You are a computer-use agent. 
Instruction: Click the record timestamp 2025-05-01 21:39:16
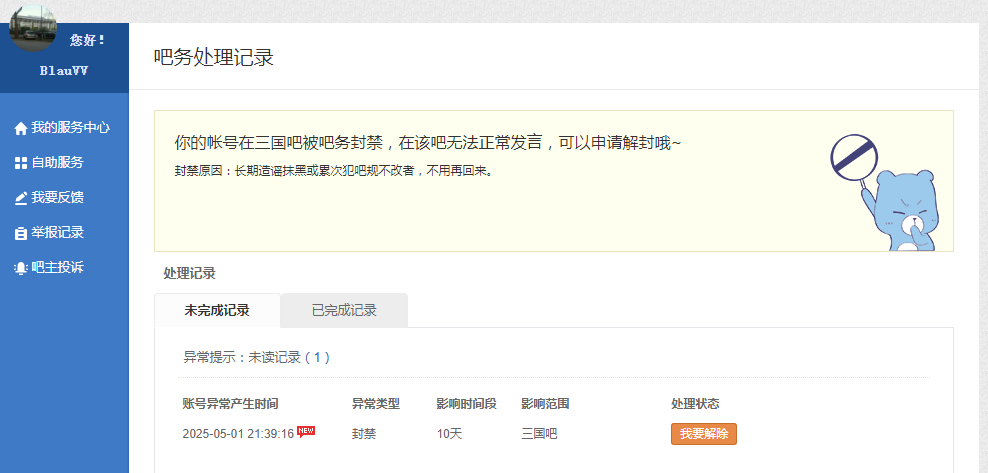pos(238,434)
